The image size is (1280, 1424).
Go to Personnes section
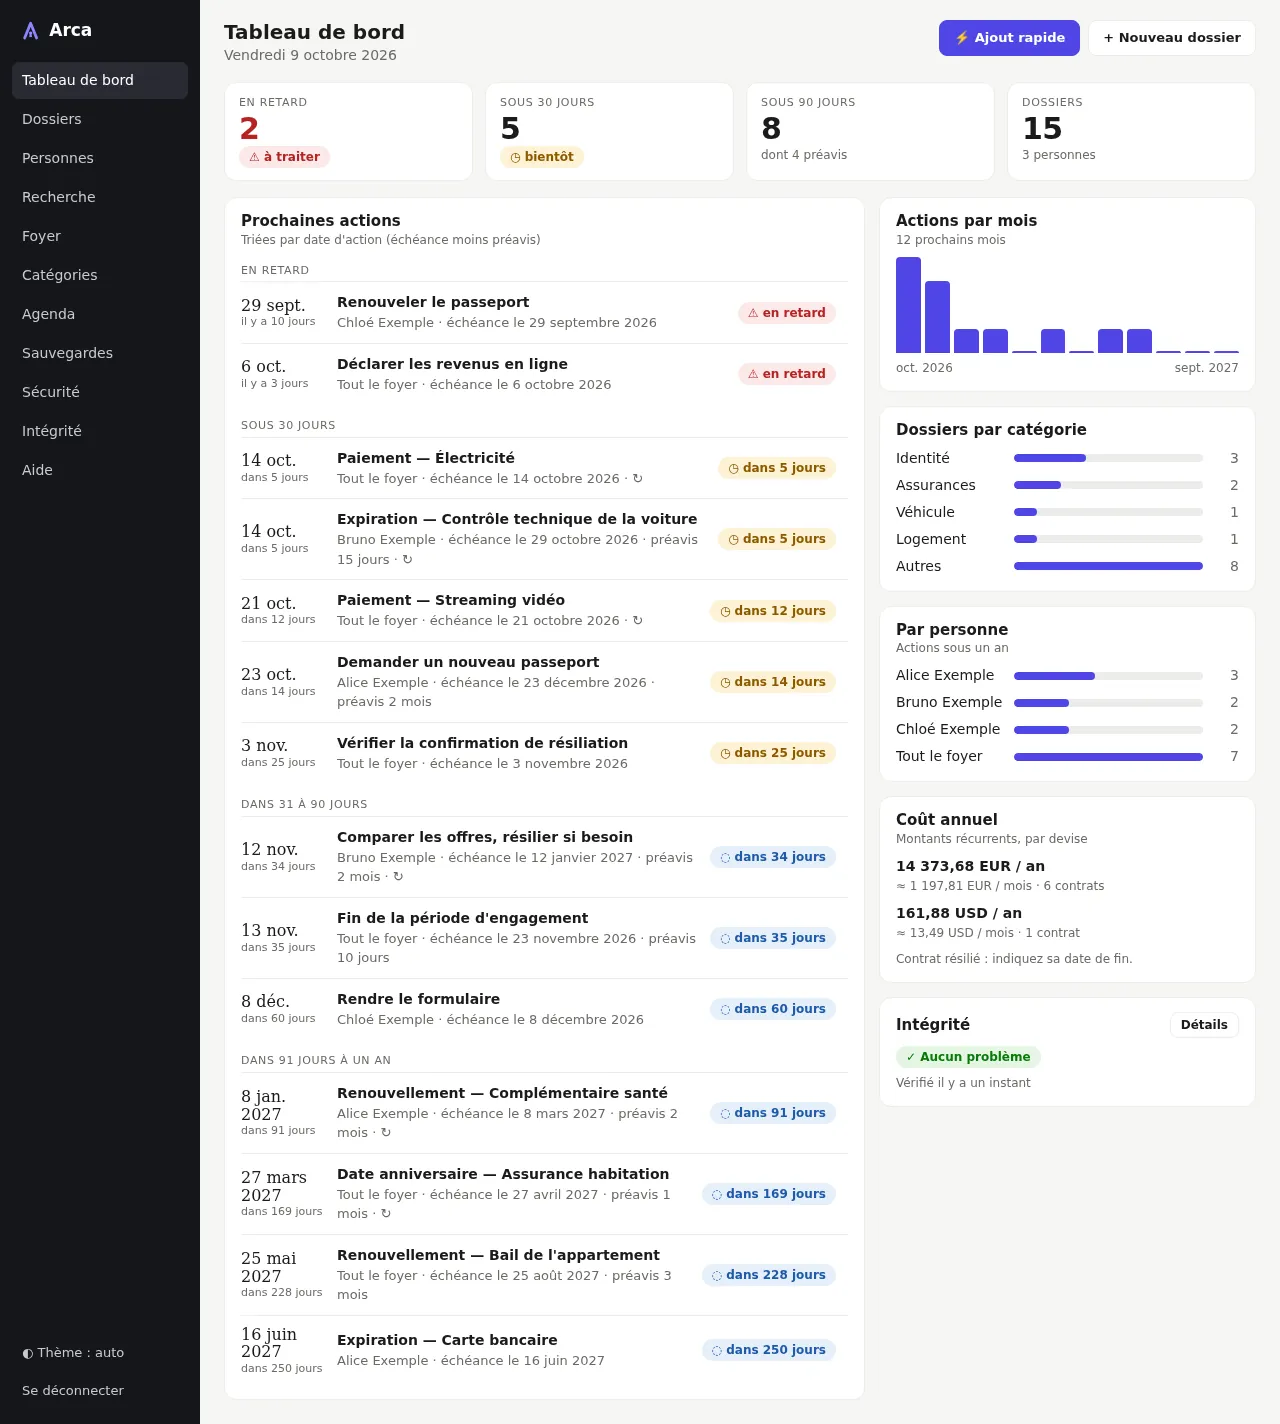click(x=100, y=158)
